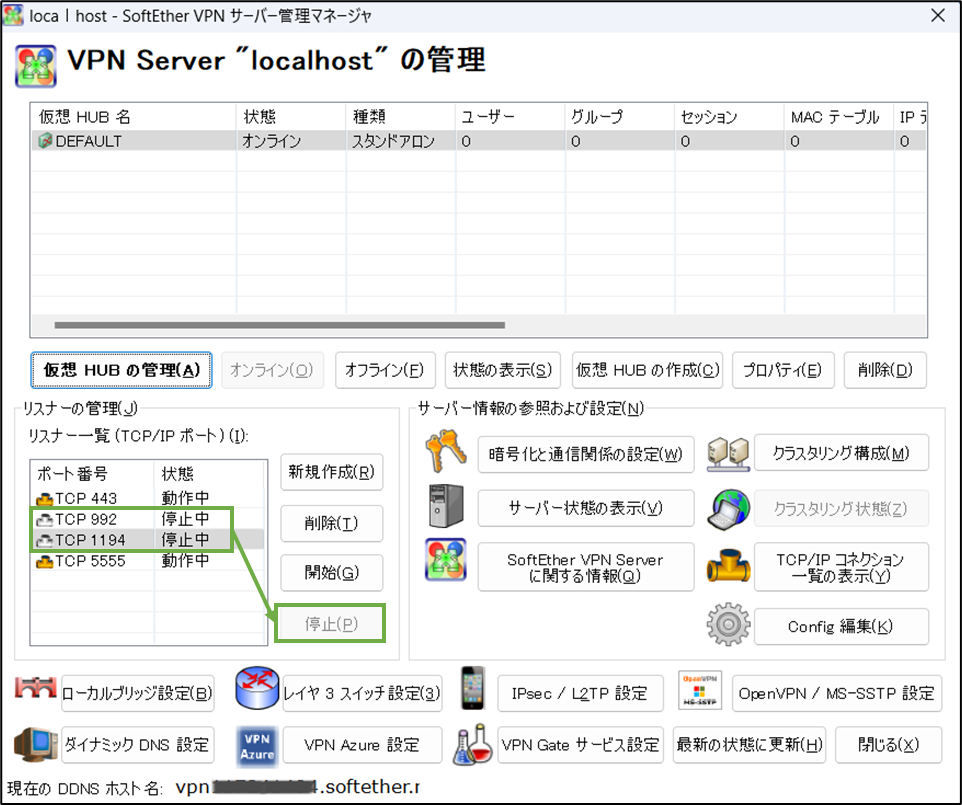Click the DEFAULT hub cube icon
This screenshot has height=805, width=962.
(x=45, y=141)
